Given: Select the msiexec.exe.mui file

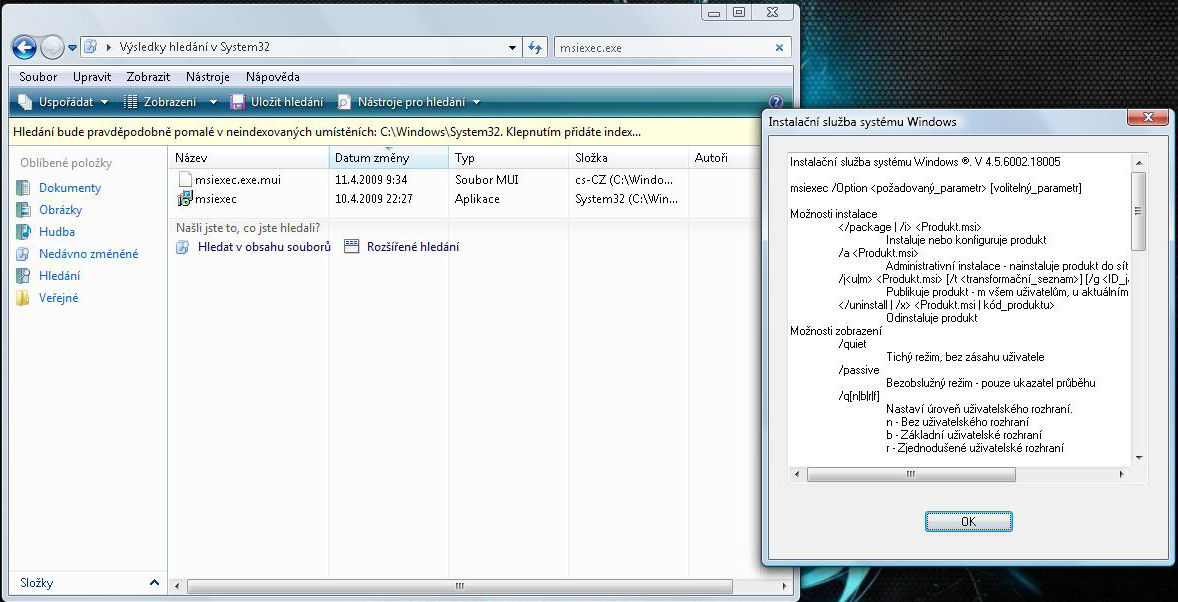Looking at the screenshot, I should (237, 180).
